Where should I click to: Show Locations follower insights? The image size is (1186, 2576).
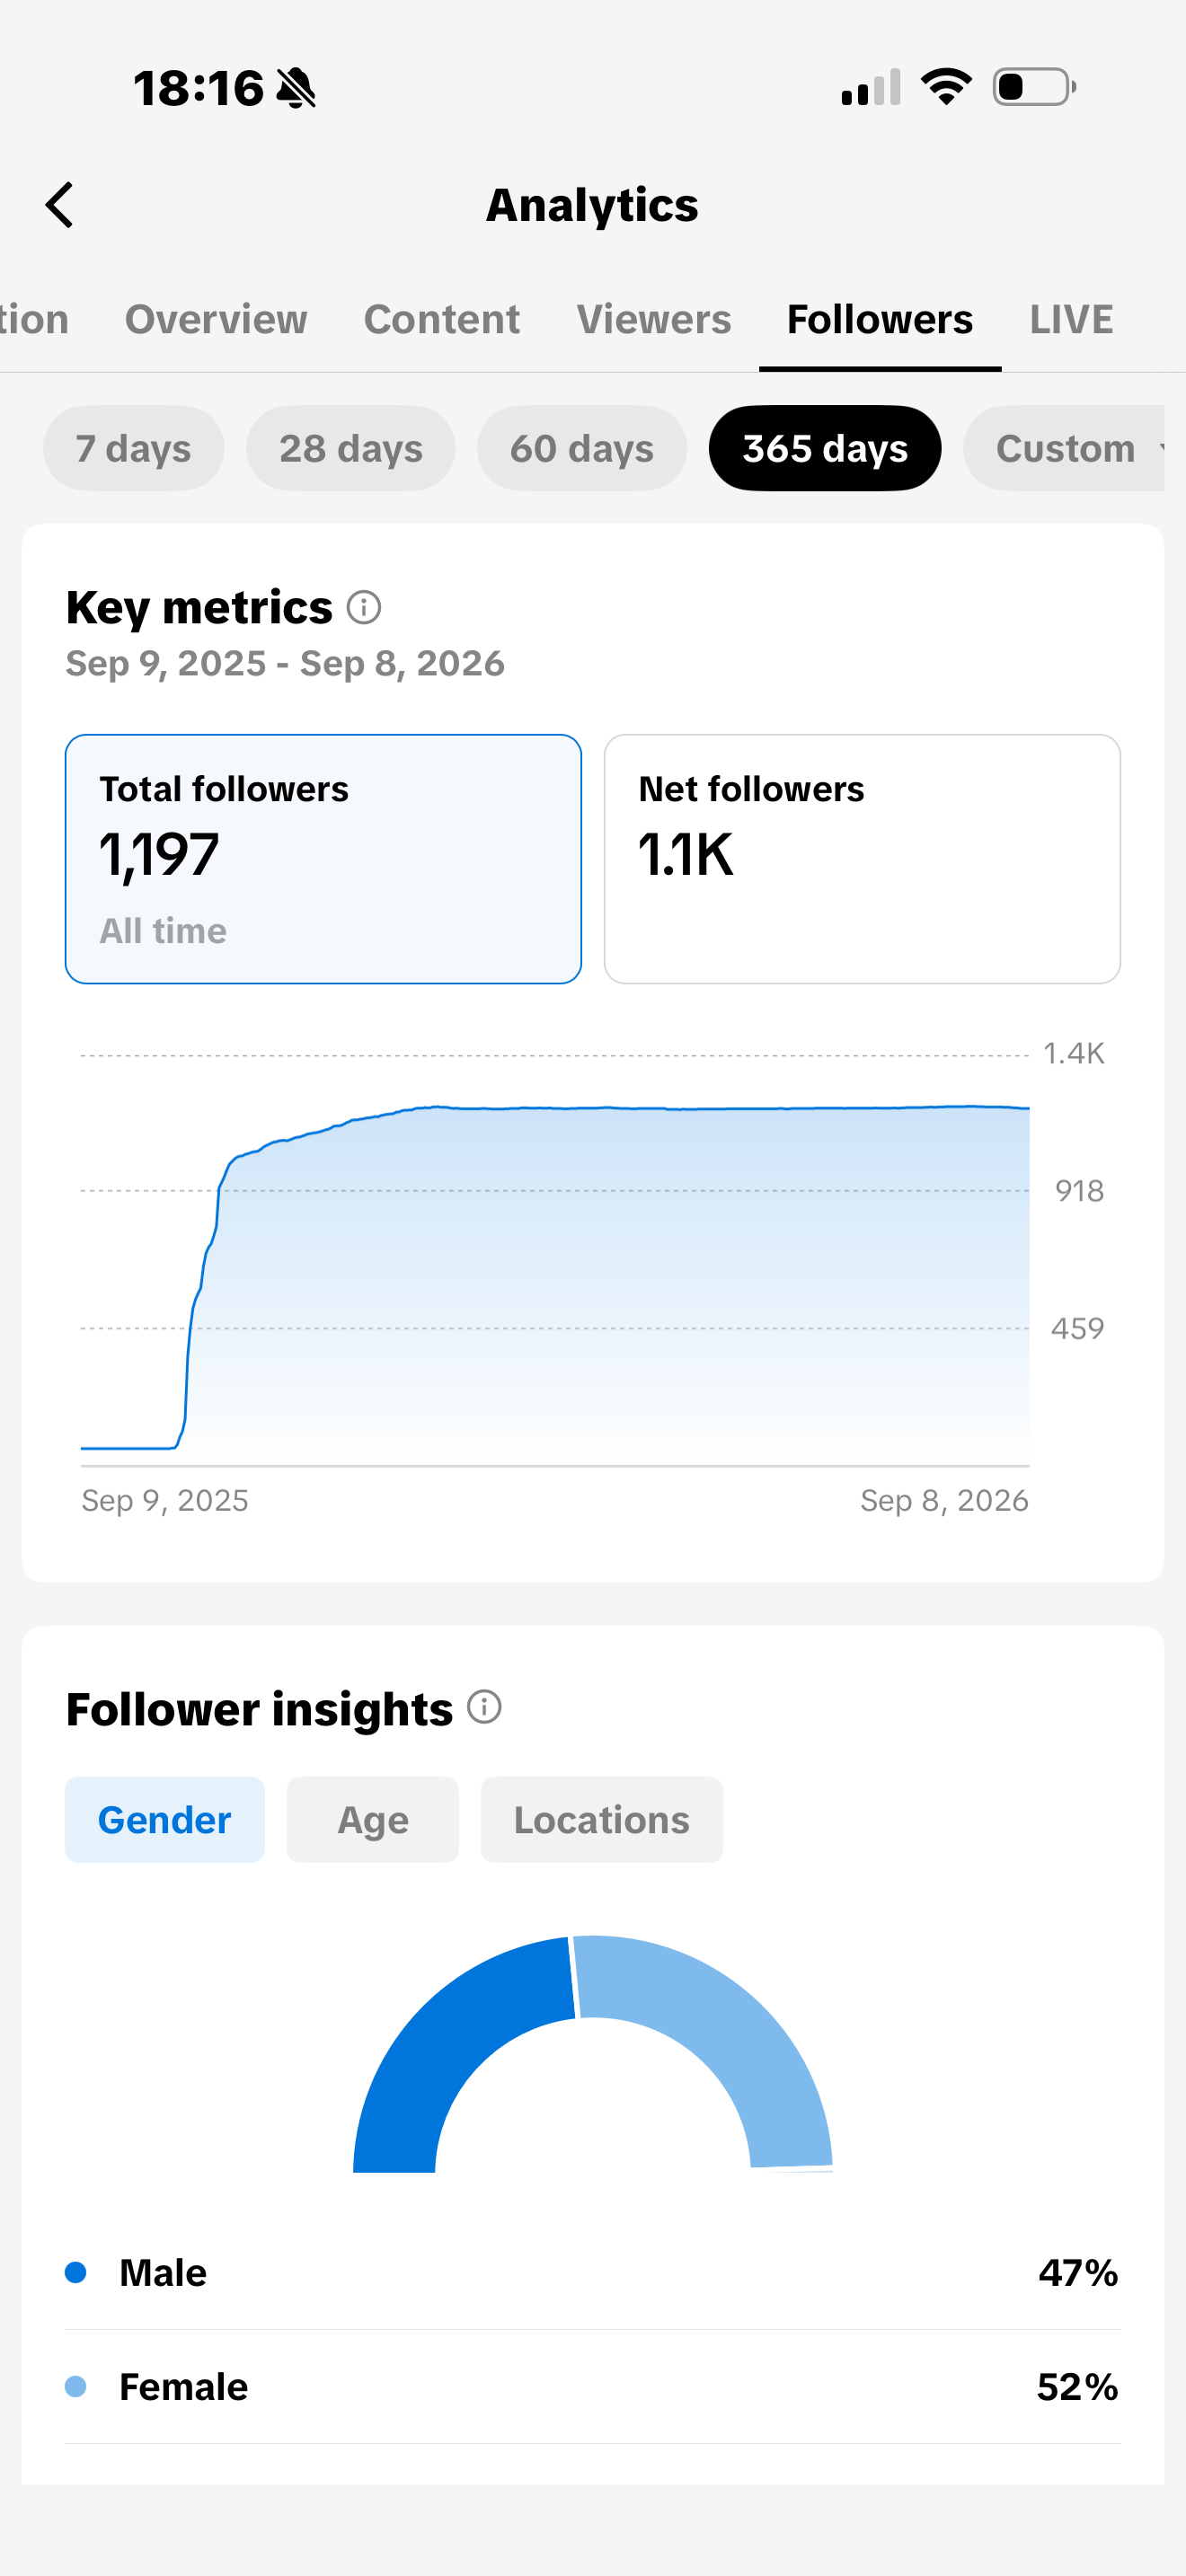602,1820
